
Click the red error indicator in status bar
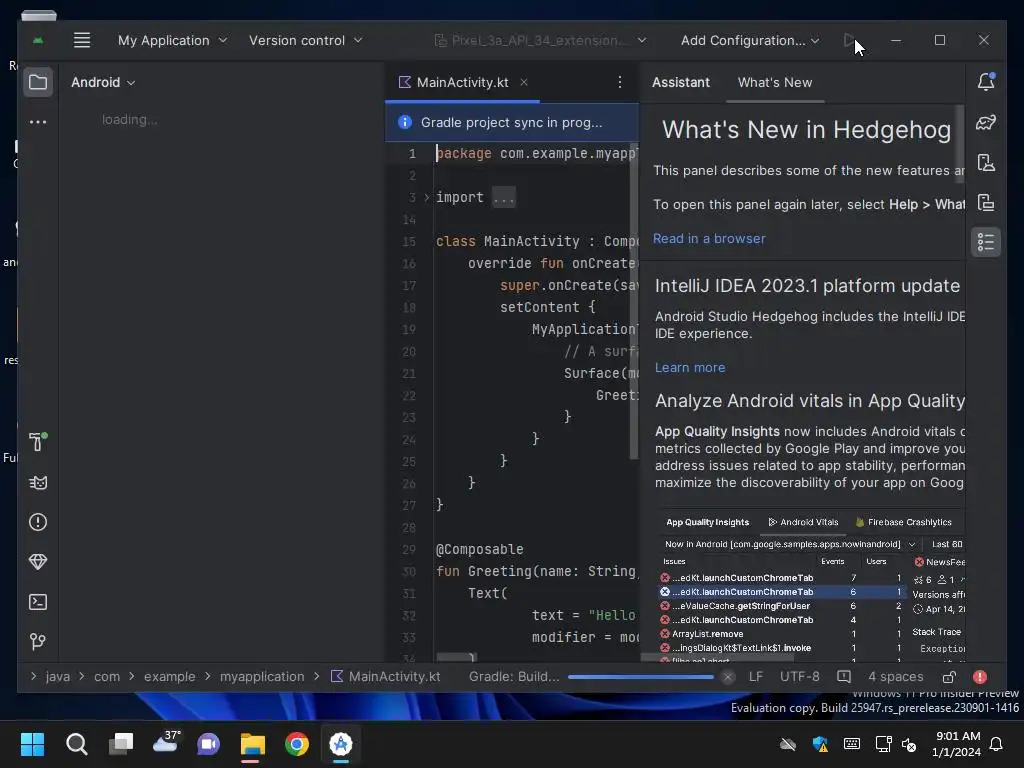click(980, 677)
